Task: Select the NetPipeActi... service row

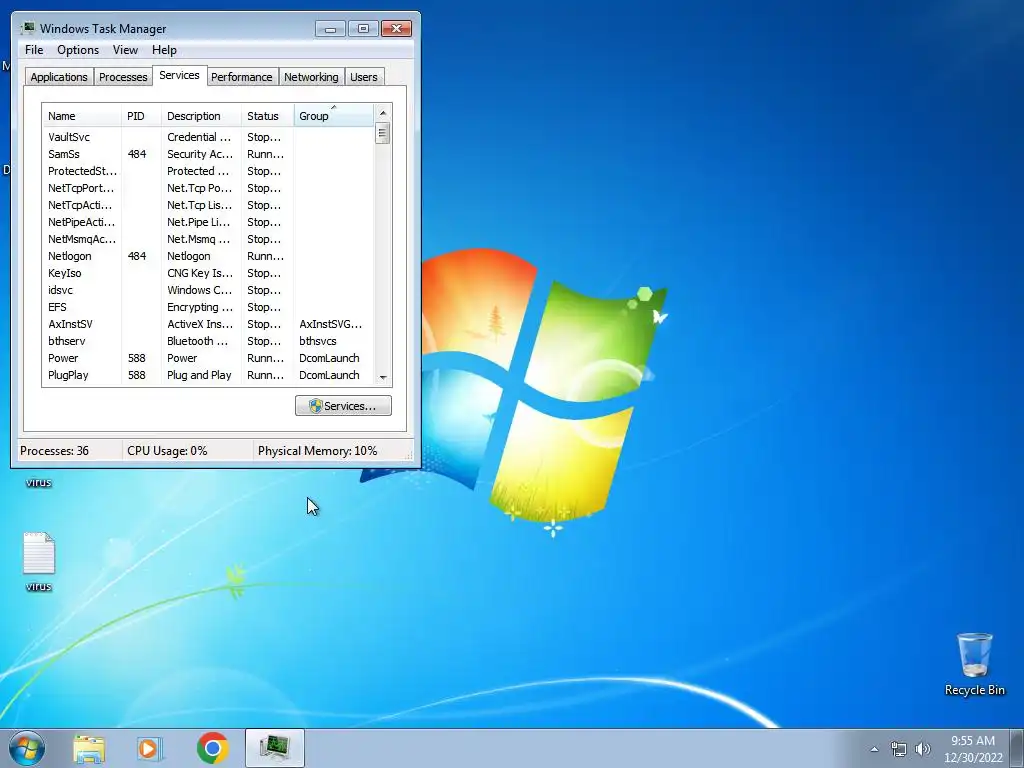Action: tap(208, 222)
